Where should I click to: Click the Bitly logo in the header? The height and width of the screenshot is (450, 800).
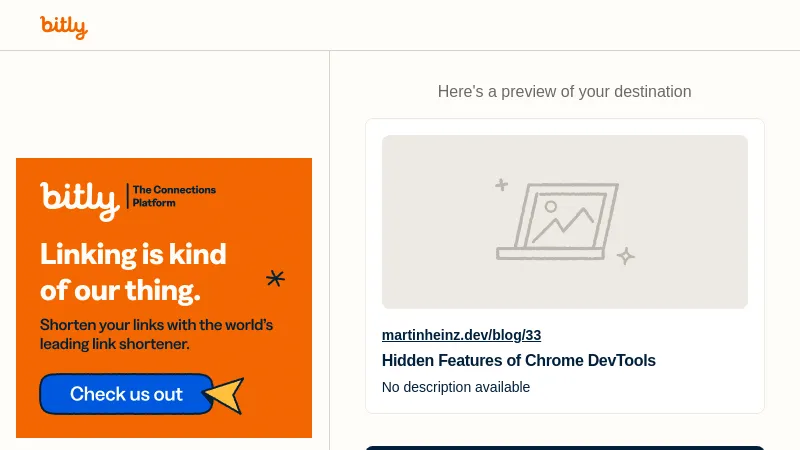64,26
